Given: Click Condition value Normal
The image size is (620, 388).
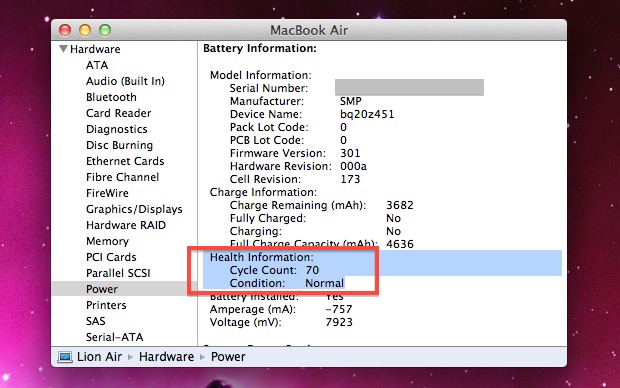Looking at the screenshot, I should point(324,283).
